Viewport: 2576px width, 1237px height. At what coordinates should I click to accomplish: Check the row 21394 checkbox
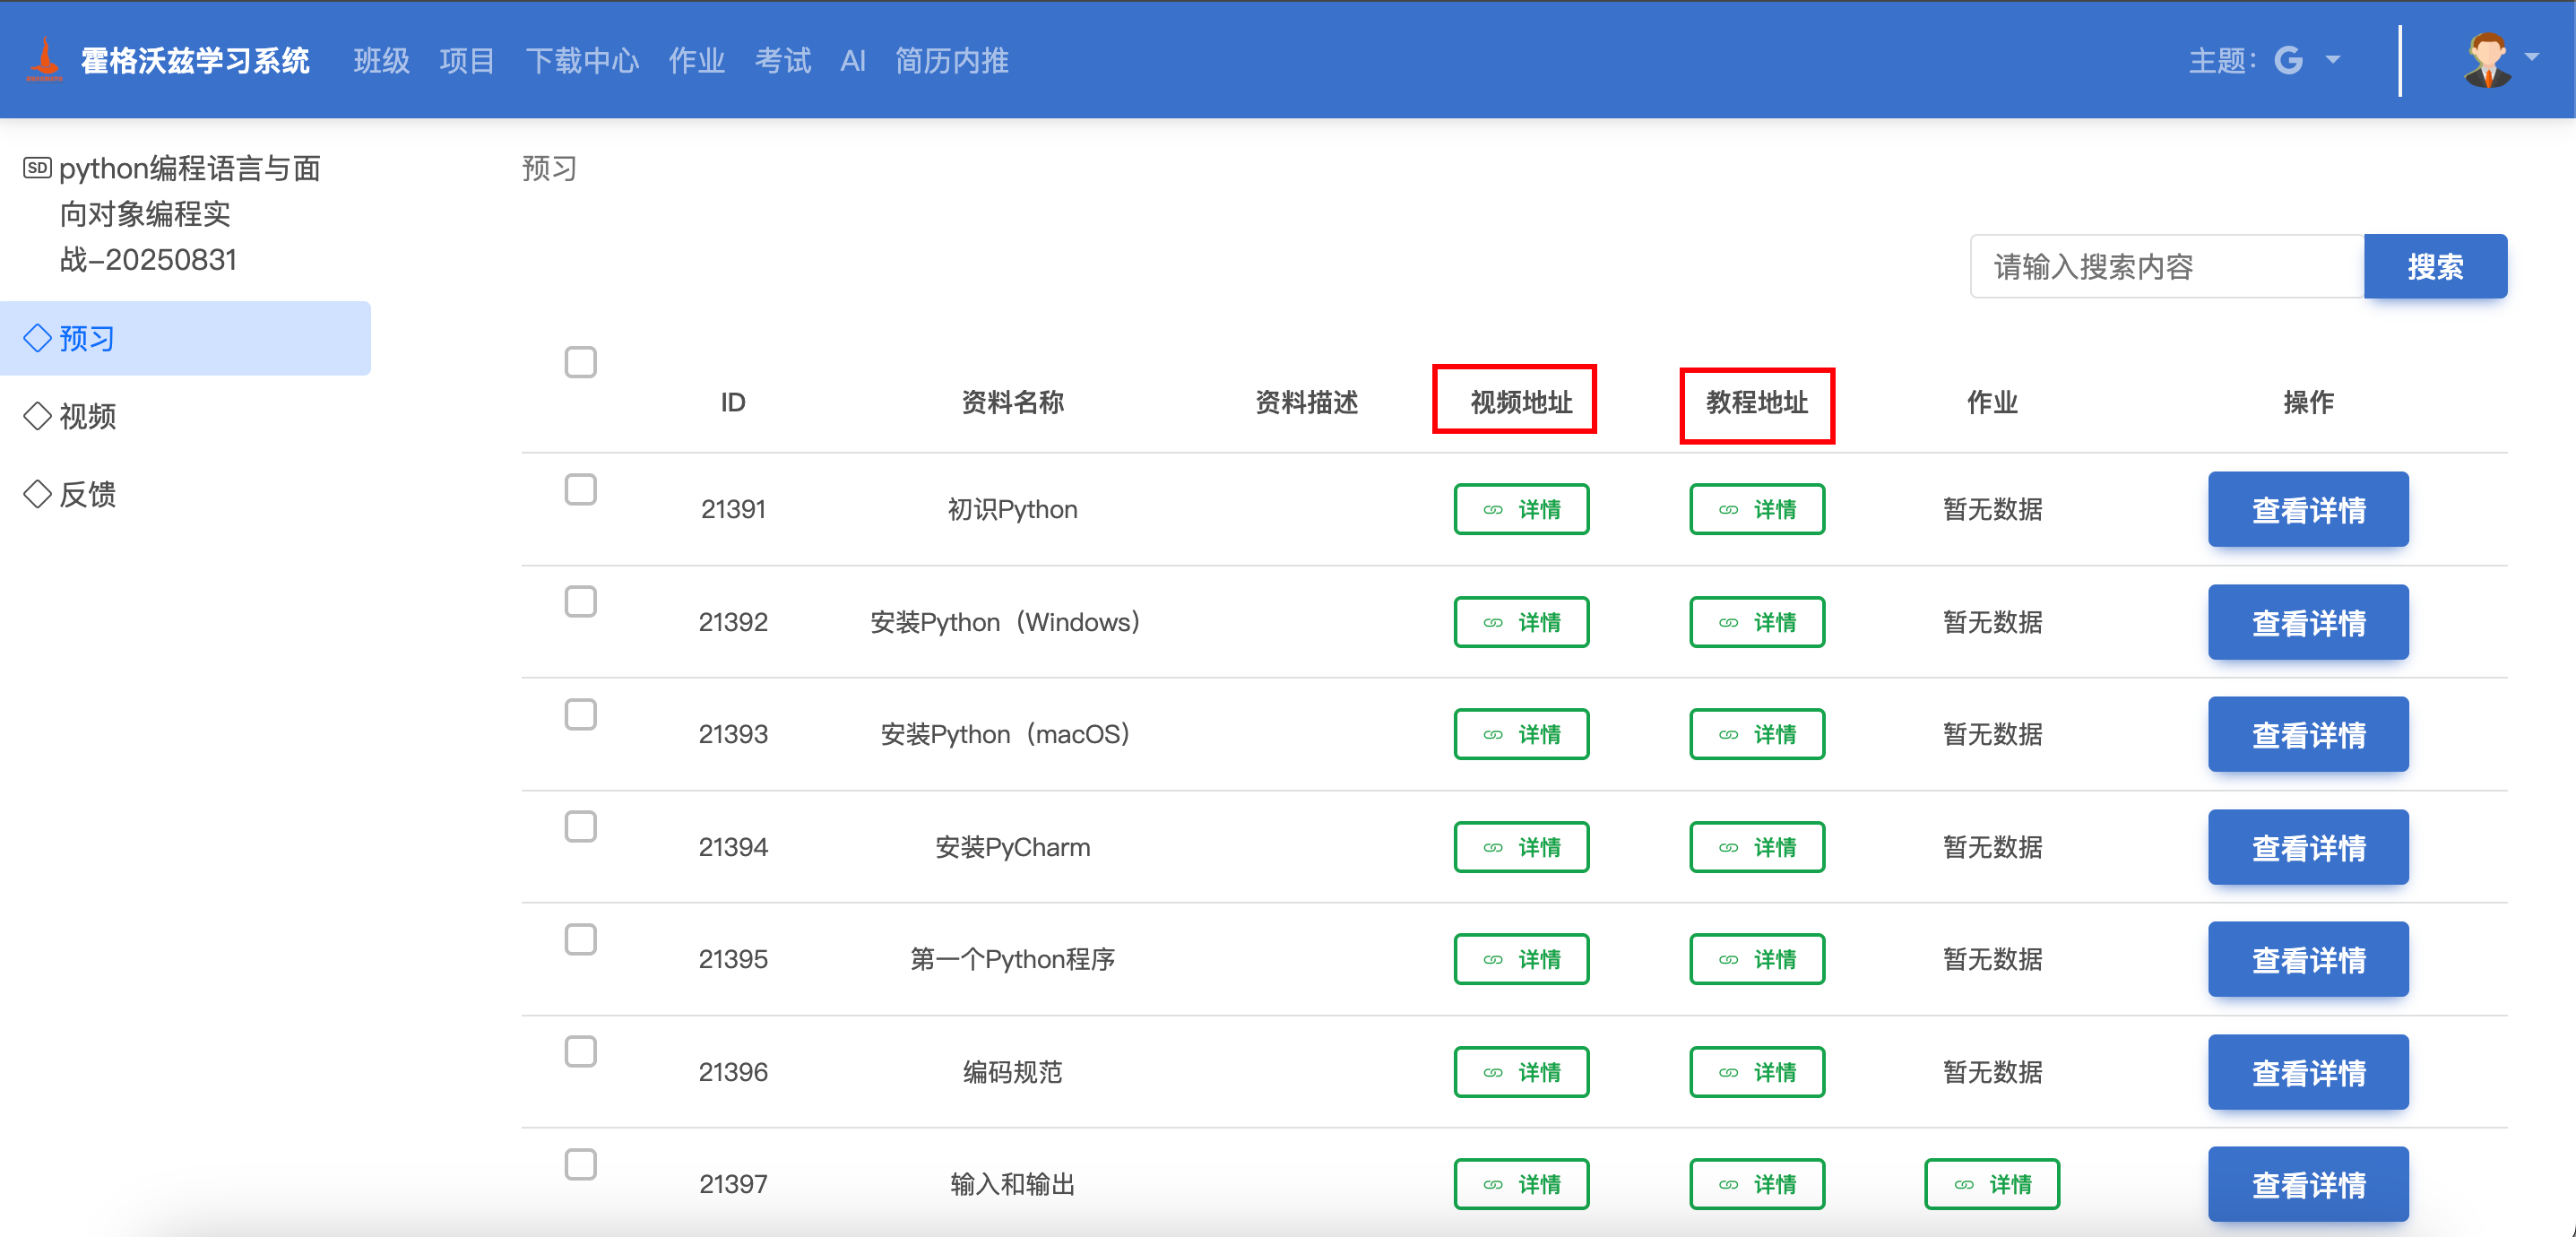tap(581, 826)
